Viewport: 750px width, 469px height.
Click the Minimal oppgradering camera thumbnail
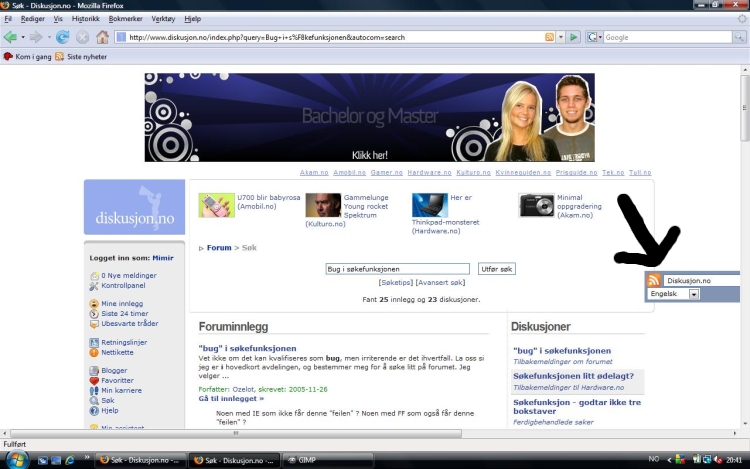(x=537, y=205)
